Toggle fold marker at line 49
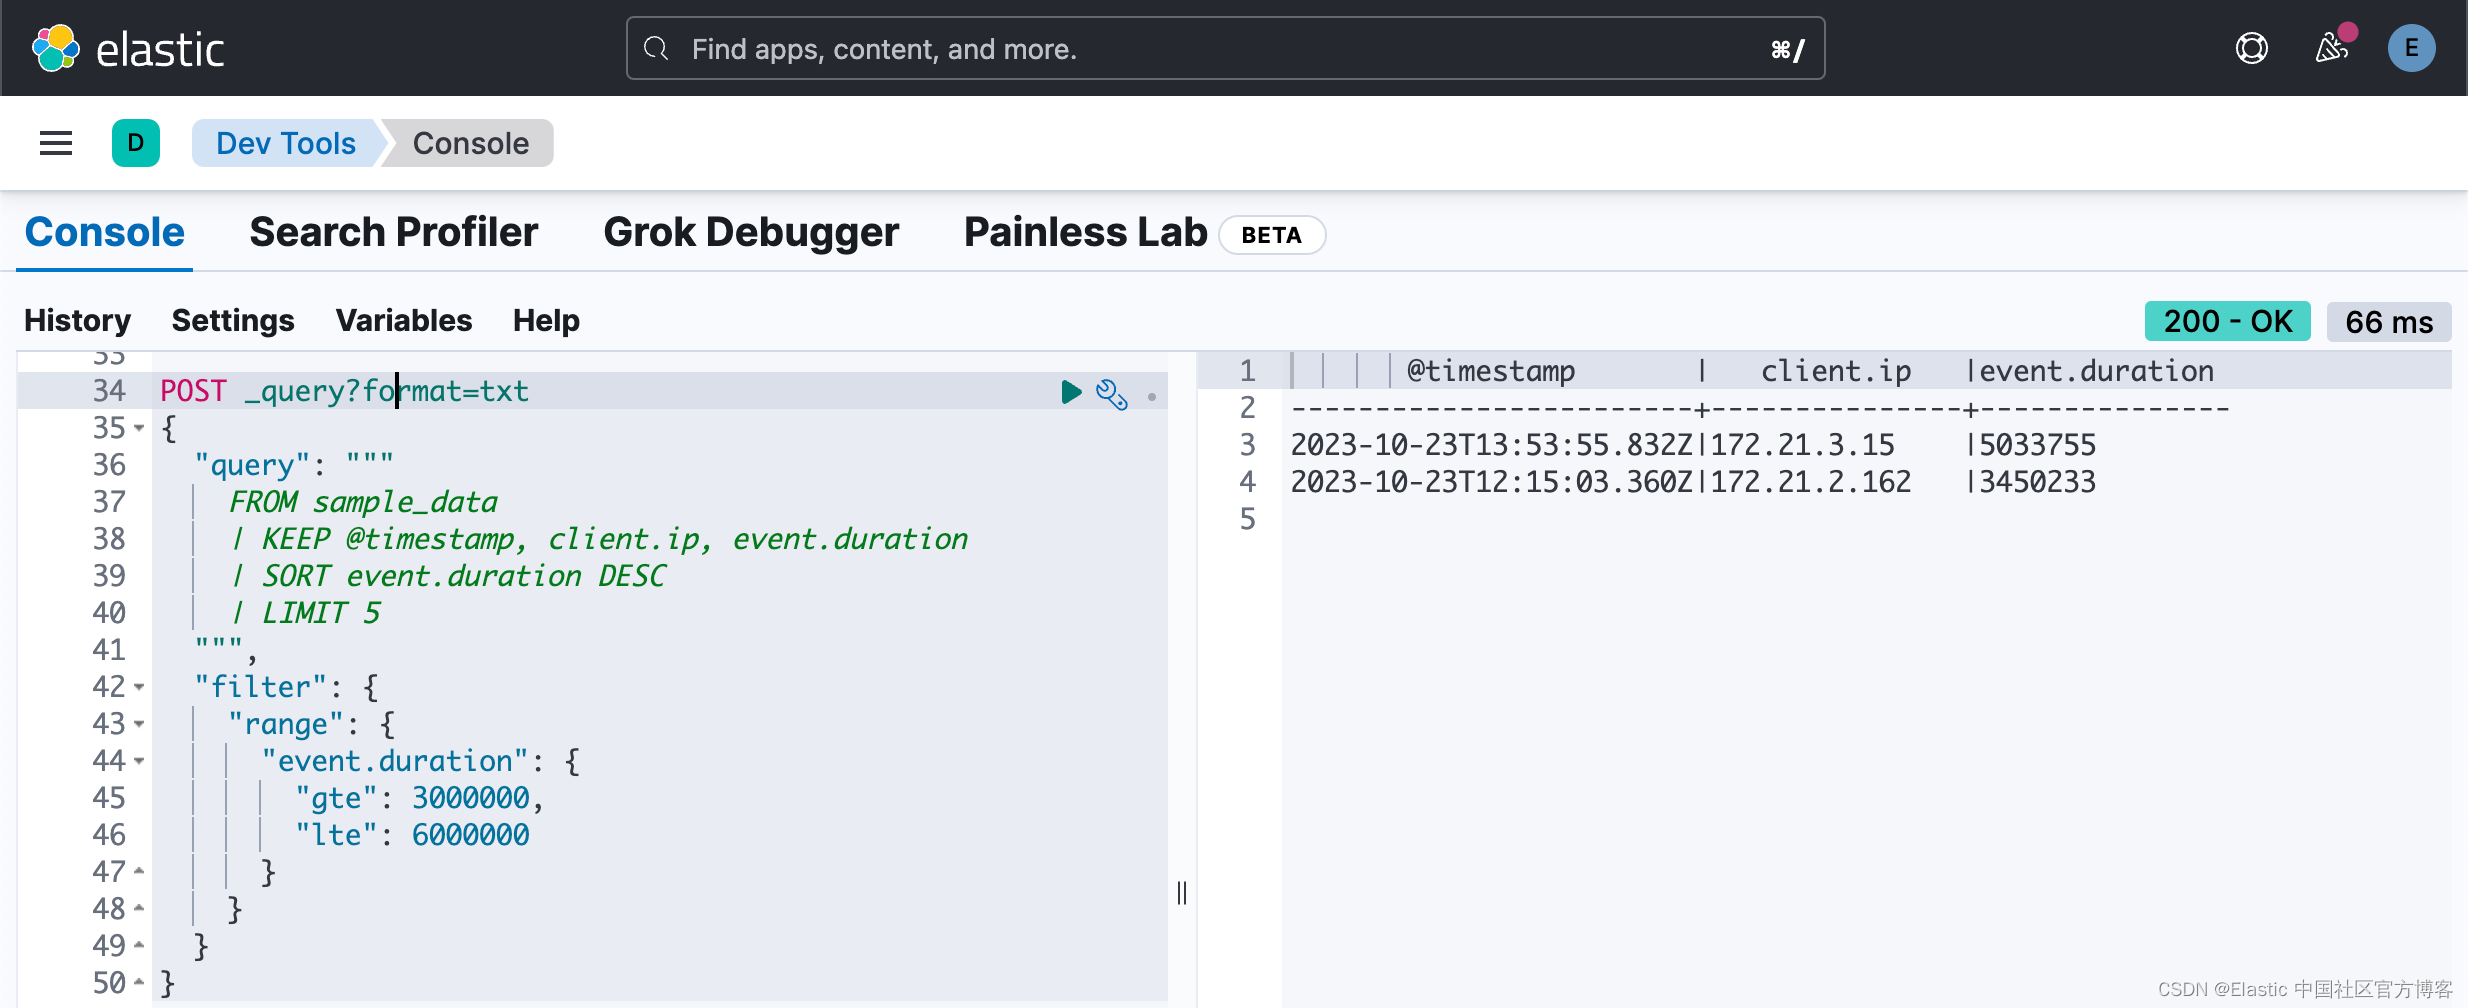 (139, 945)
